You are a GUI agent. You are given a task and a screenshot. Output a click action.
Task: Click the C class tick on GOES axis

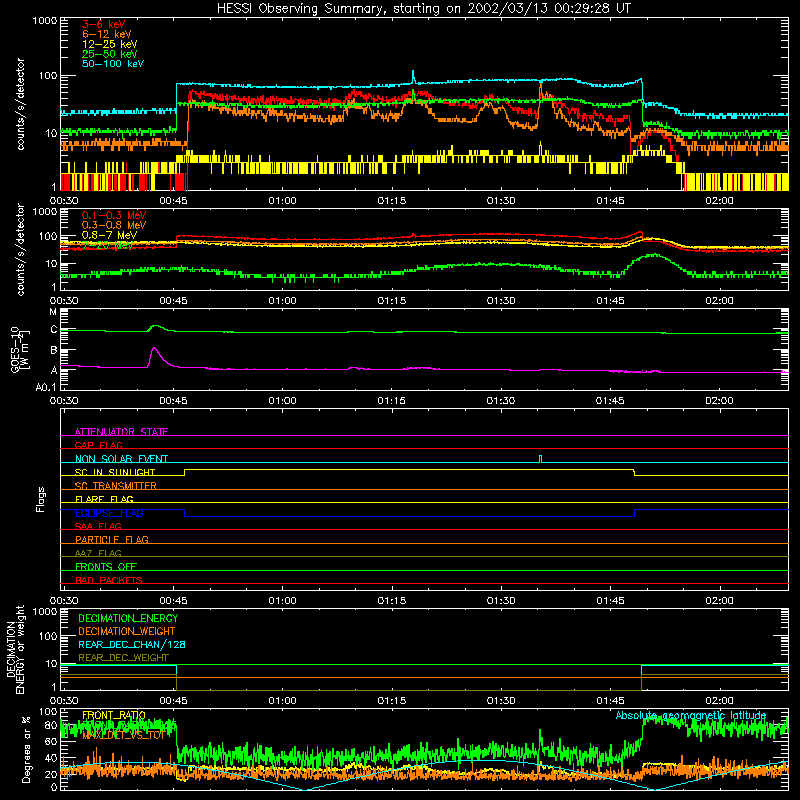[x=54, y=330]
